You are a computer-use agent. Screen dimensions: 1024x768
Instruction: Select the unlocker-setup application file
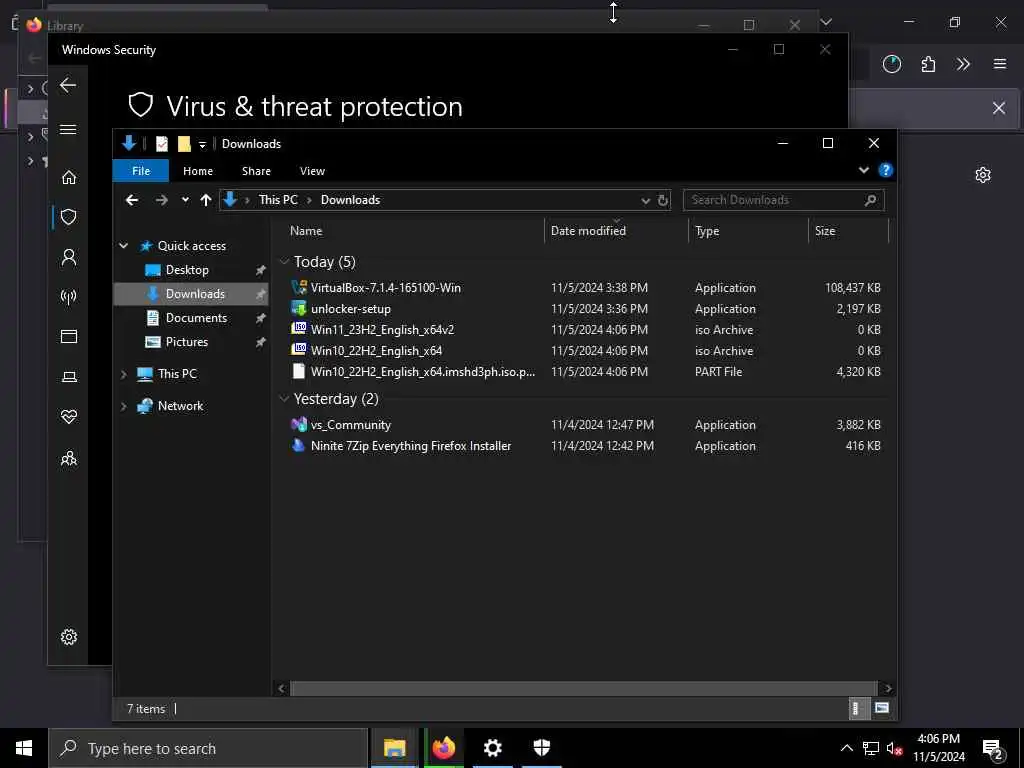coord(351,308)
